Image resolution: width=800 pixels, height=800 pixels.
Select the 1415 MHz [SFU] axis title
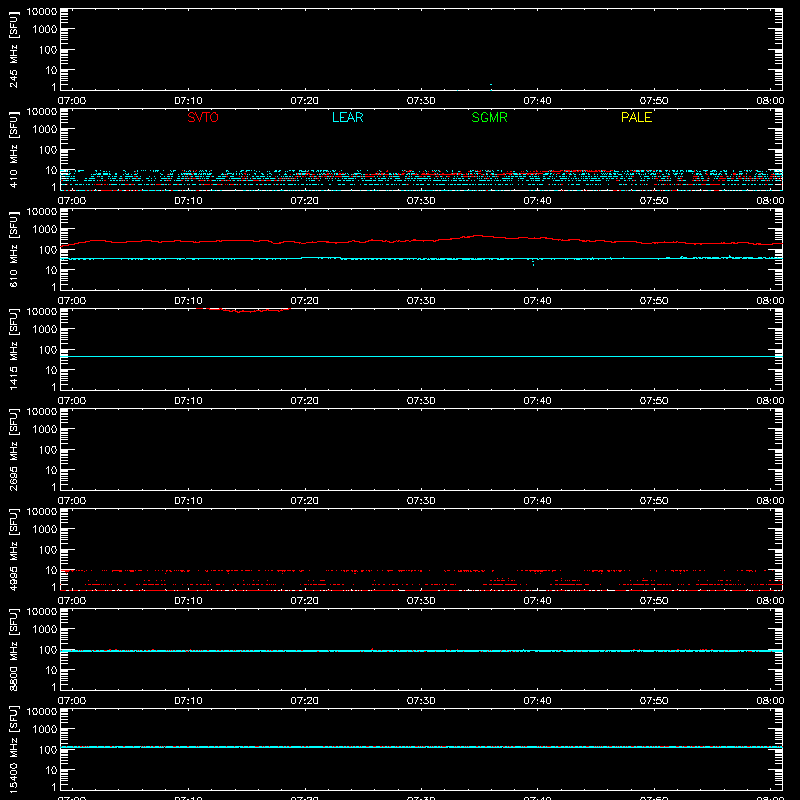13,349
